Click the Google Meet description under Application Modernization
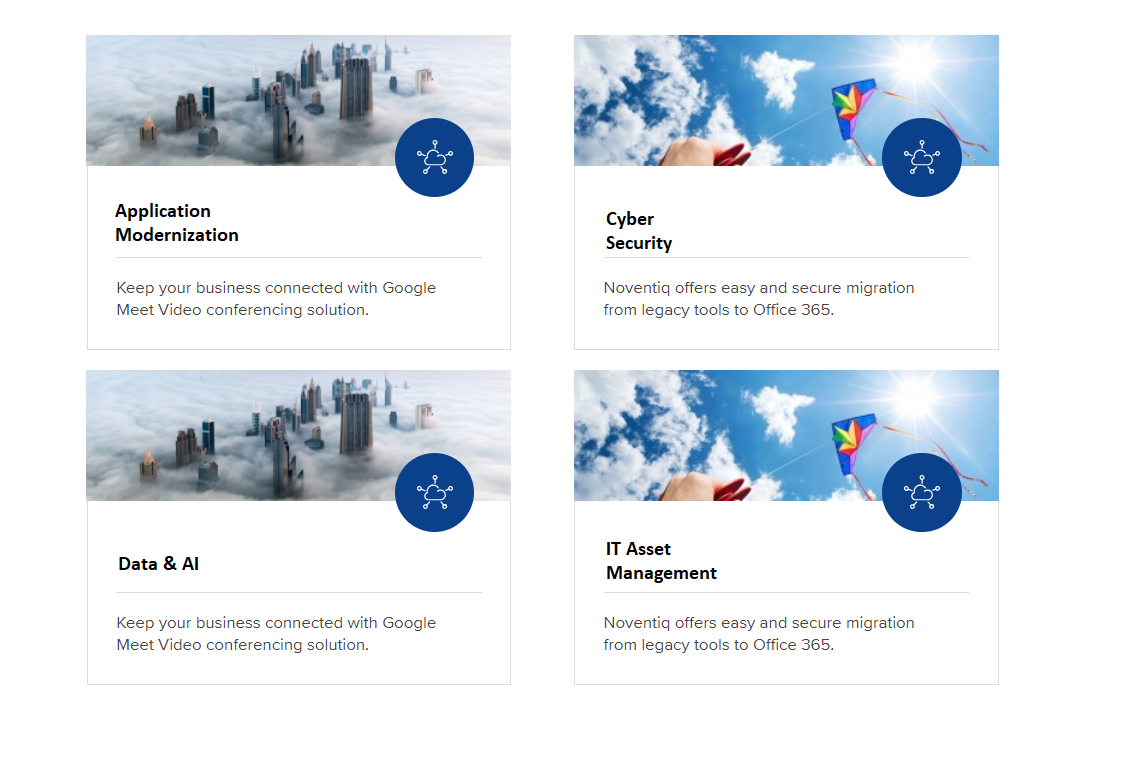 (x=276, y=298)
